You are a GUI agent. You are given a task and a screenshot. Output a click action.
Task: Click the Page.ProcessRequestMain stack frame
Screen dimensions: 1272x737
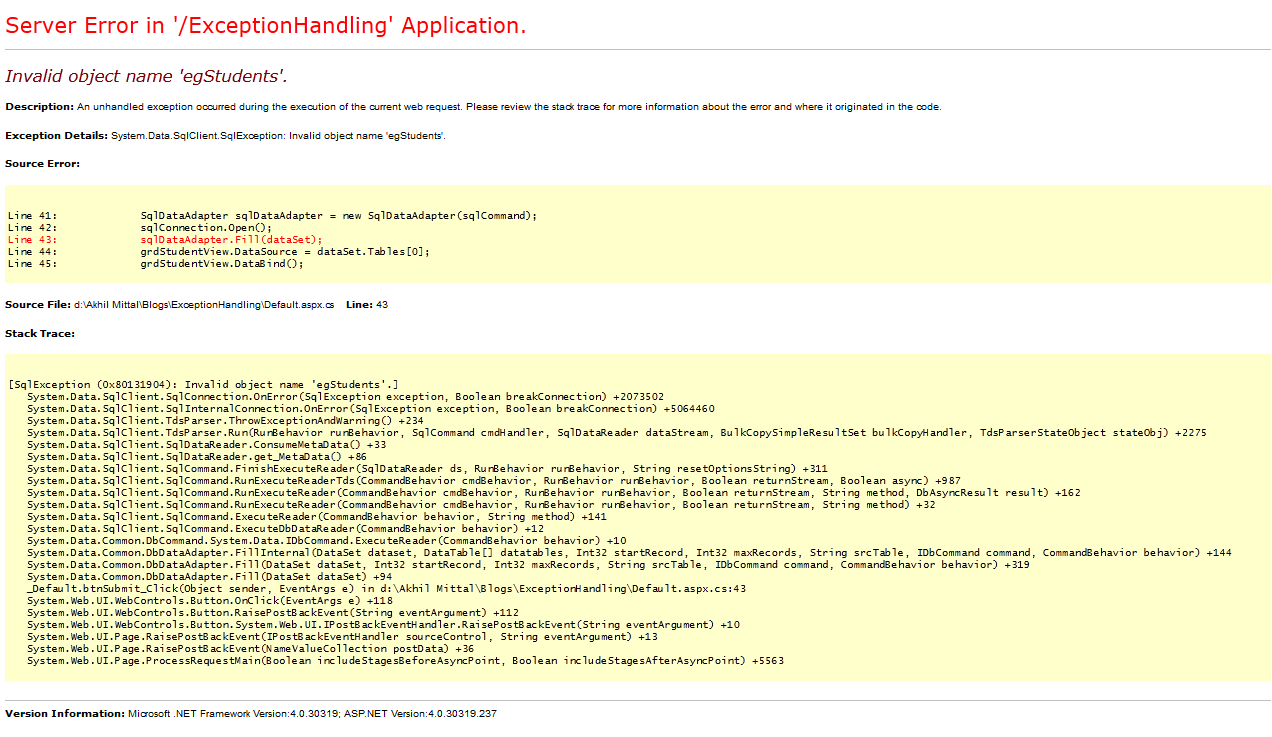[405, 661]
